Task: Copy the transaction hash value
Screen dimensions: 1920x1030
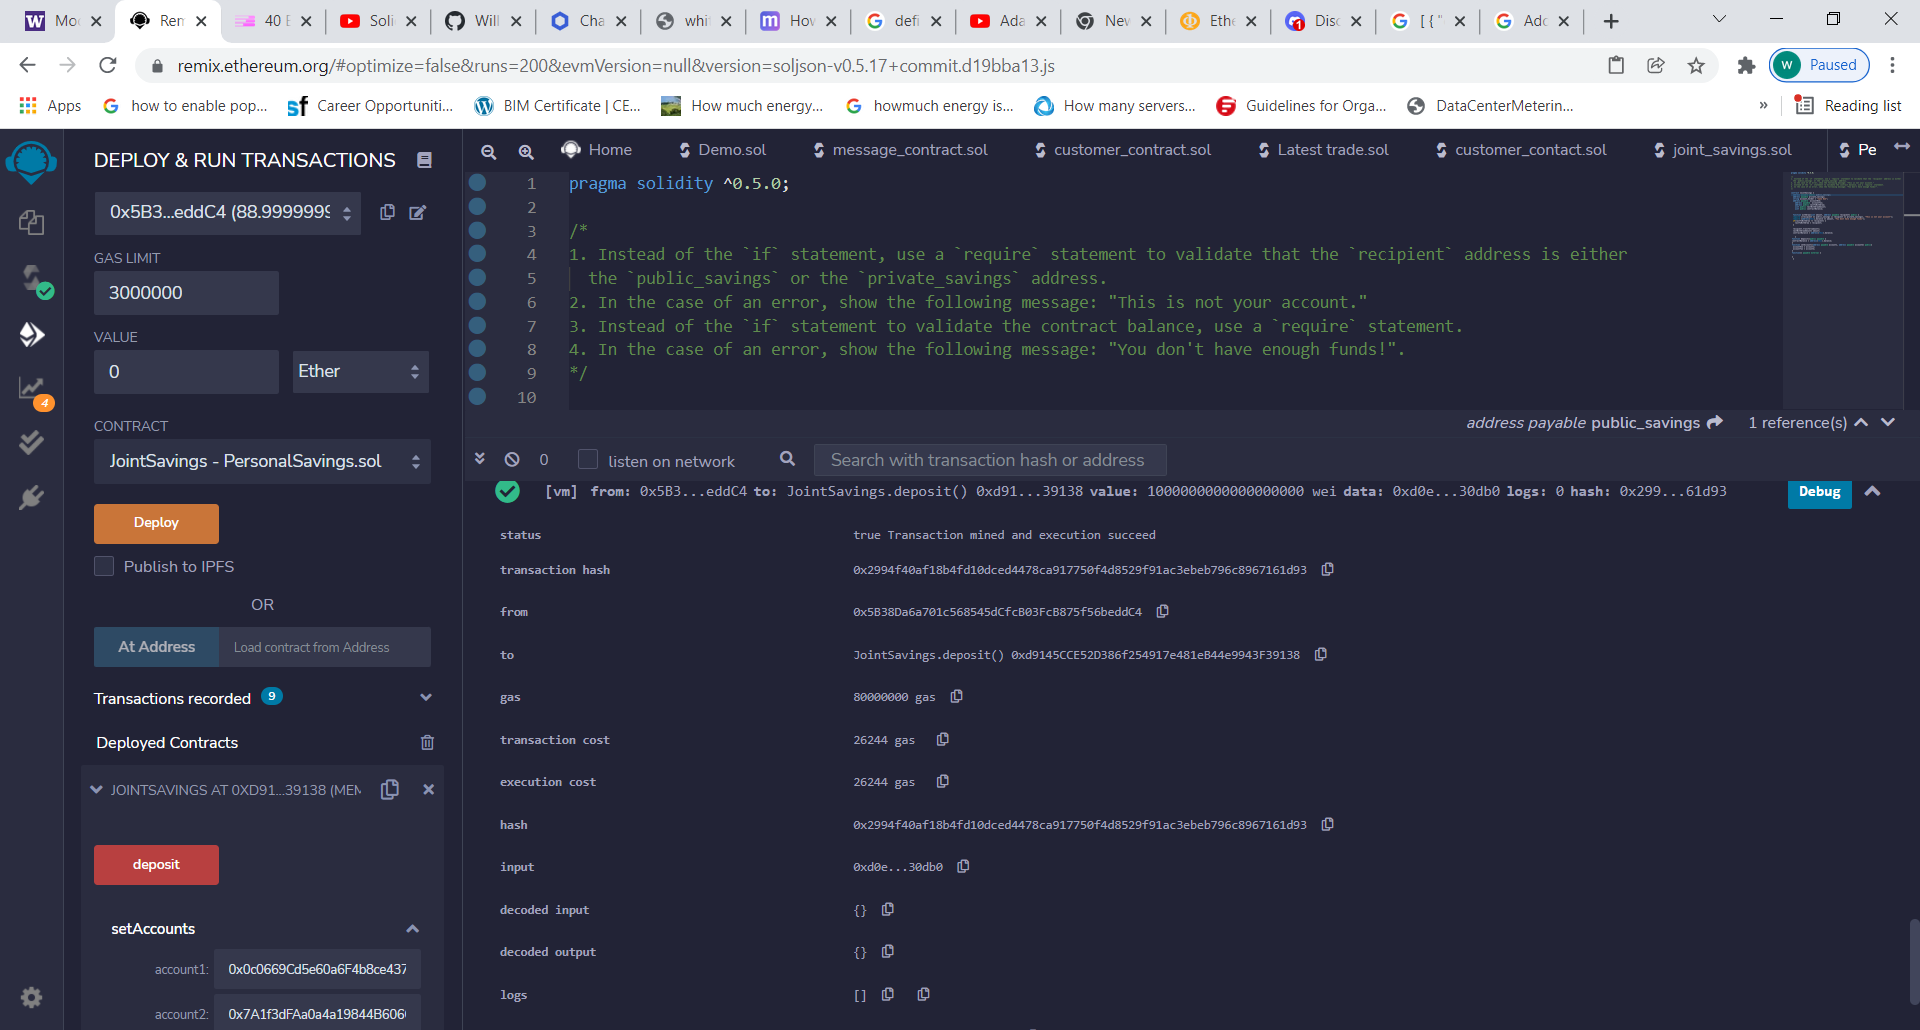Action: (x=1328, y=569)
